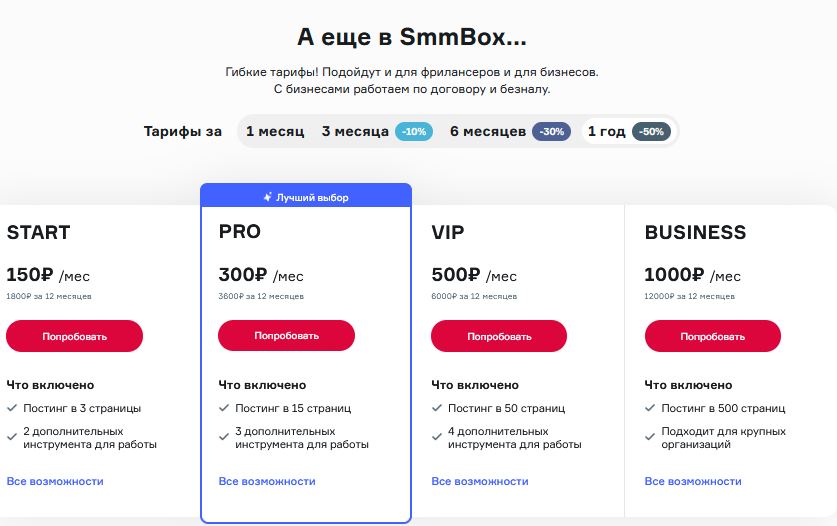The image size is (837, 526).
Task: View Все возможности of BUSINESS plan
Action: [x=693, y=482]
